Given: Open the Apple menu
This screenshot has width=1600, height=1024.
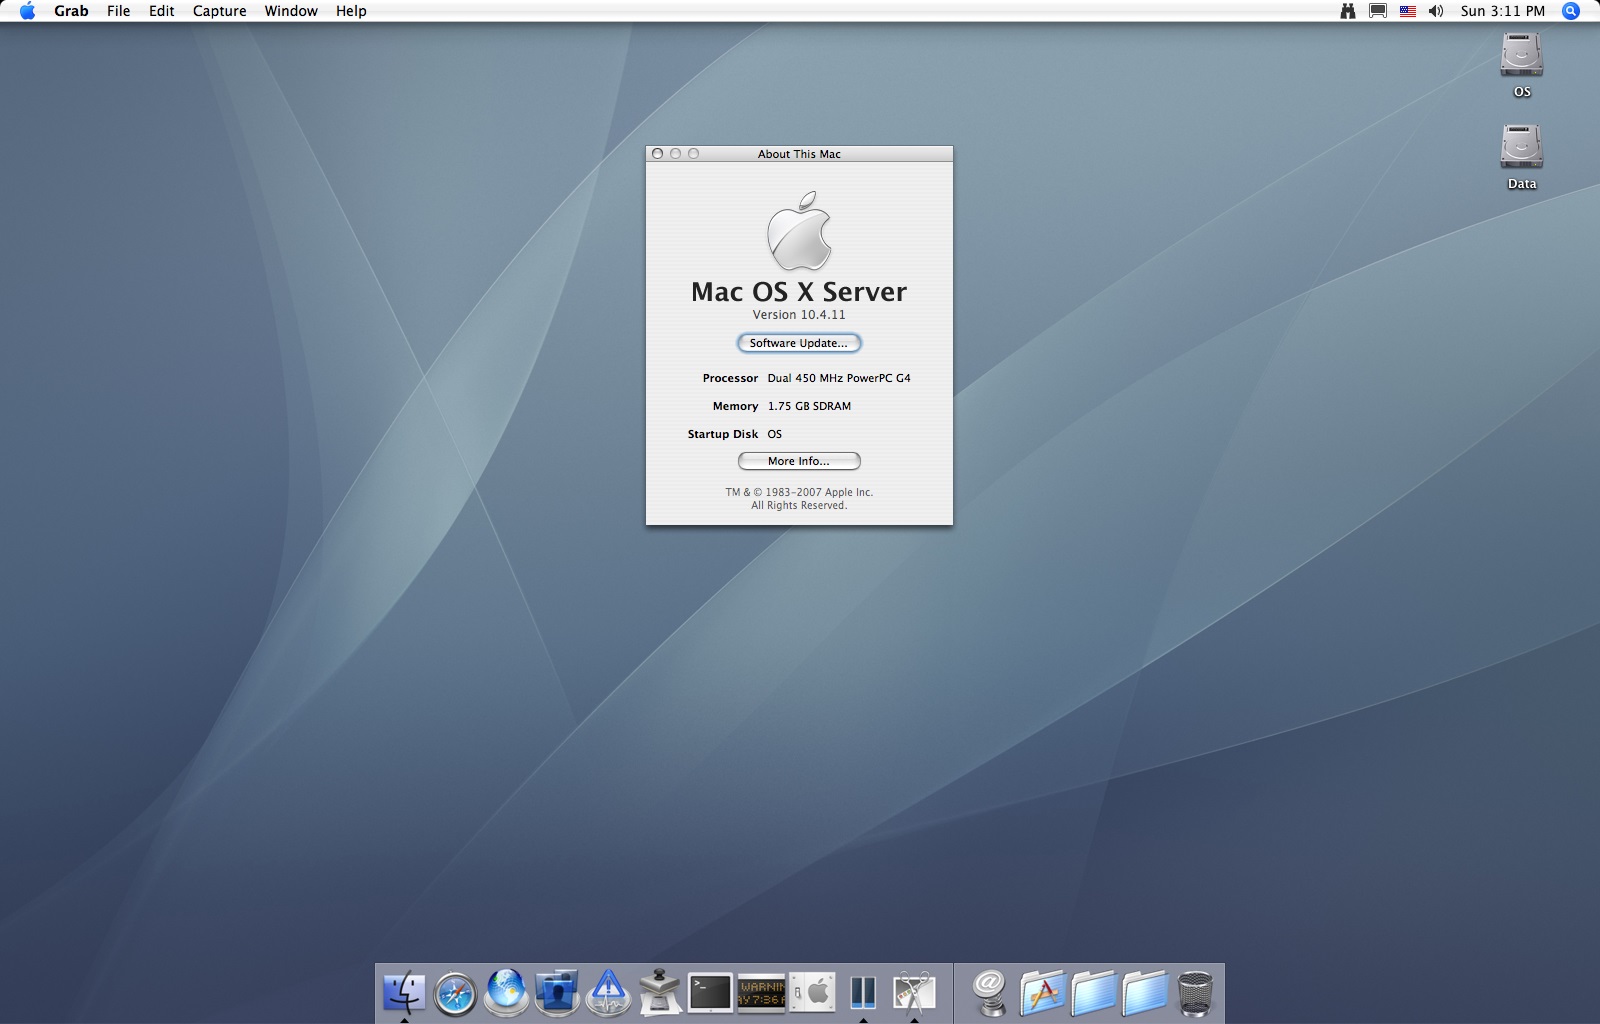Looking at the screenshot, I should coord(27,11).
